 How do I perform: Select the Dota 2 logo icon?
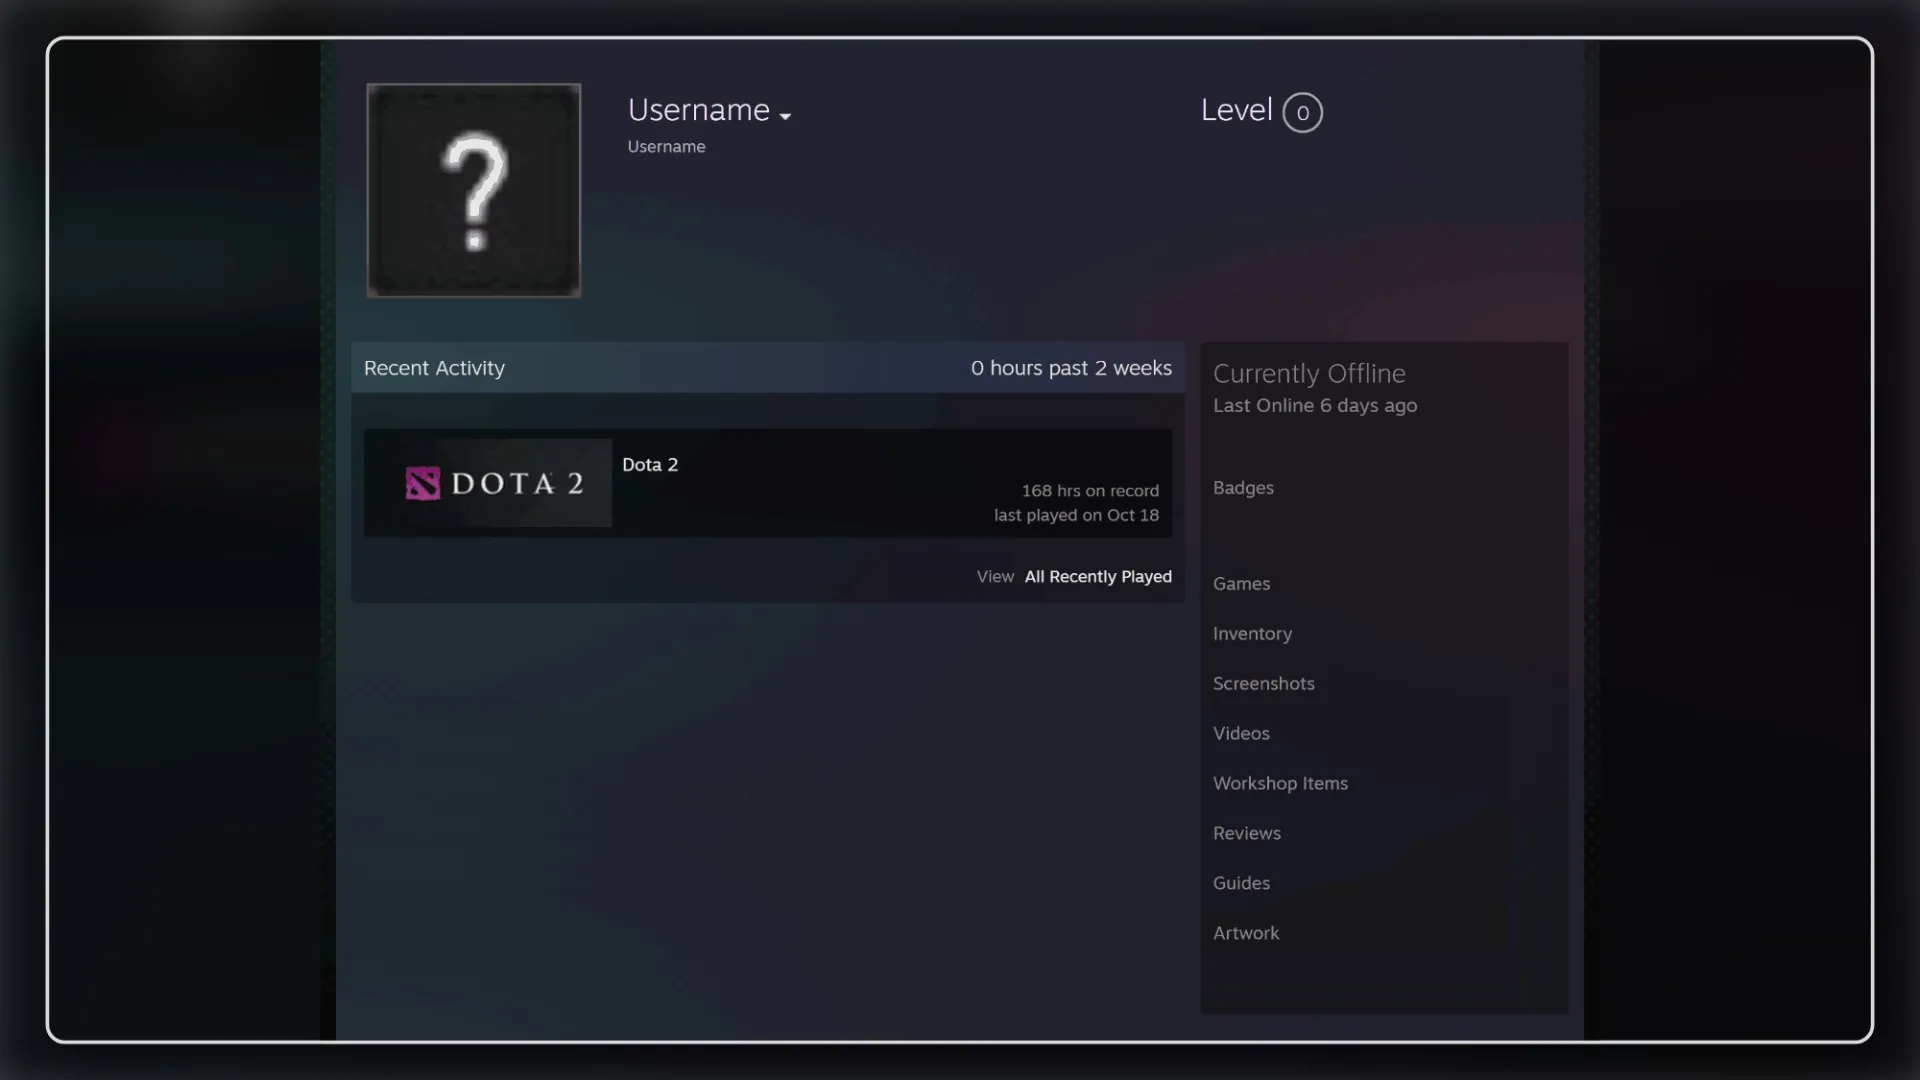click(x=422, y=484)
